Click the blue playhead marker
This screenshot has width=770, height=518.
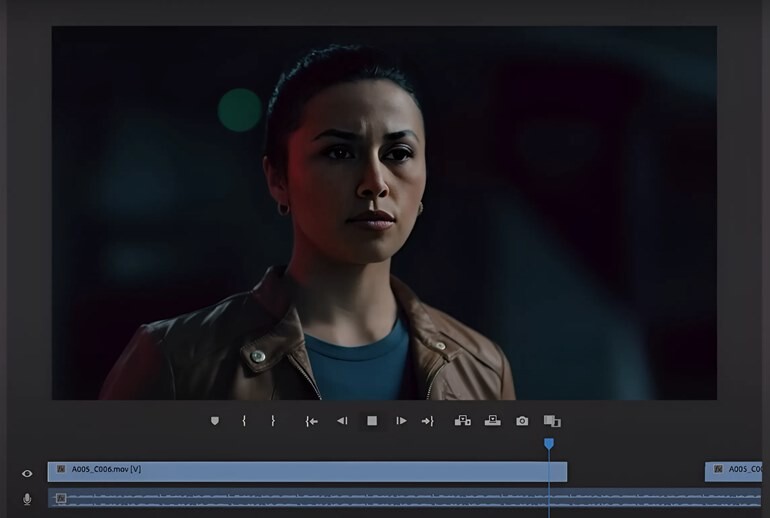pos(548,443)
